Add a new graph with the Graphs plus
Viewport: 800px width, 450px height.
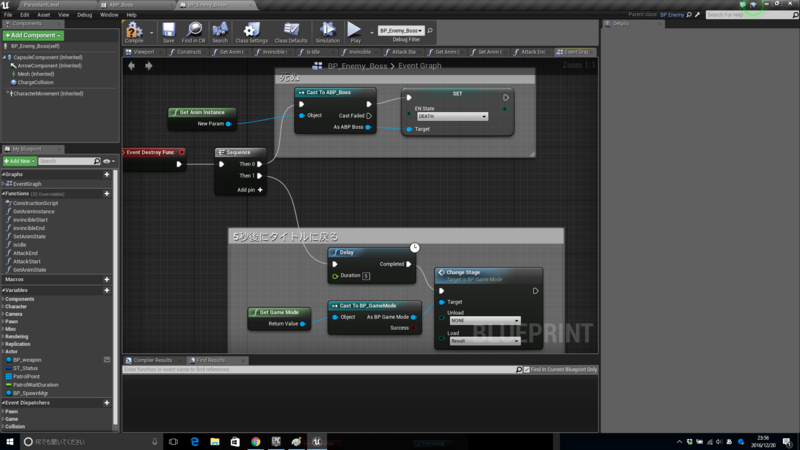107,174
